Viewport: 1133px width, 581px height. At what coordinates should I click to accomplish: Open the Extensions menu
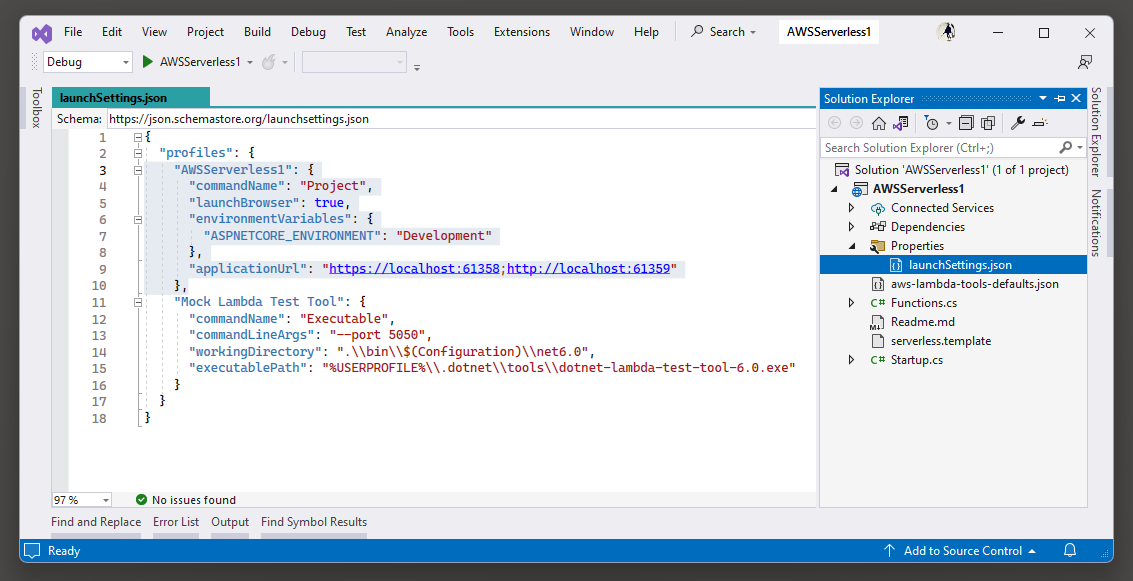[522, 32]
